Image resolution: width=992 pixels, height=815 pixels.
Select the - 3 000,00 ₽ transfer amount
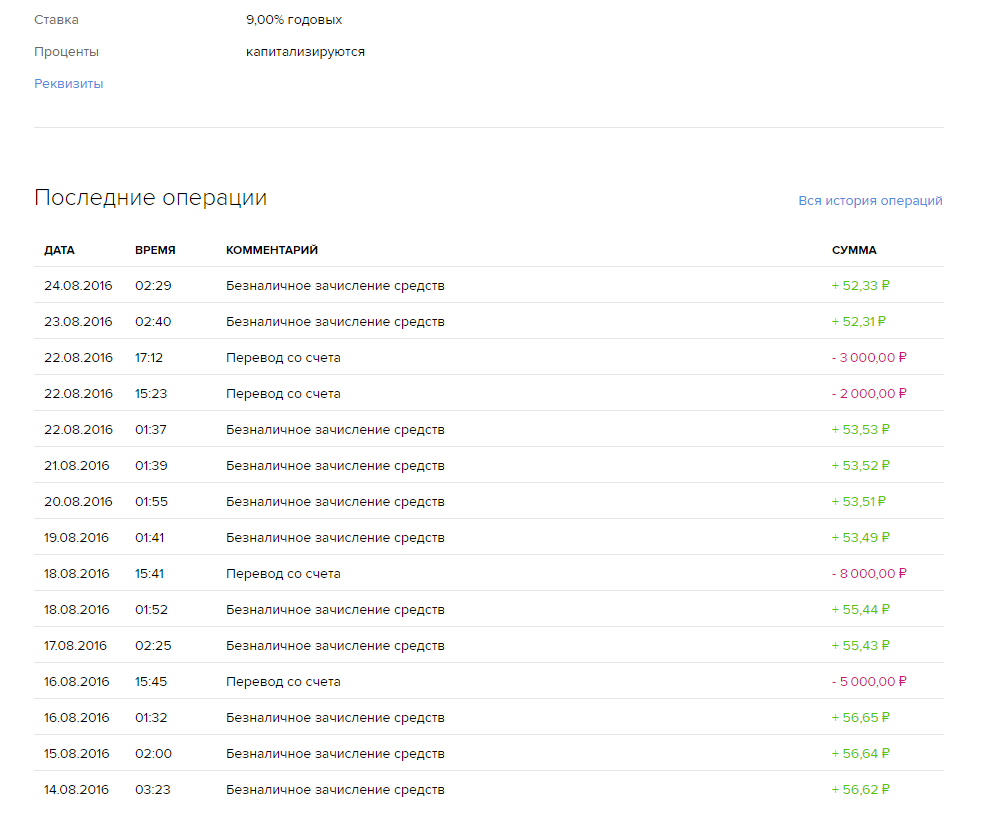(x=869, y=358)
